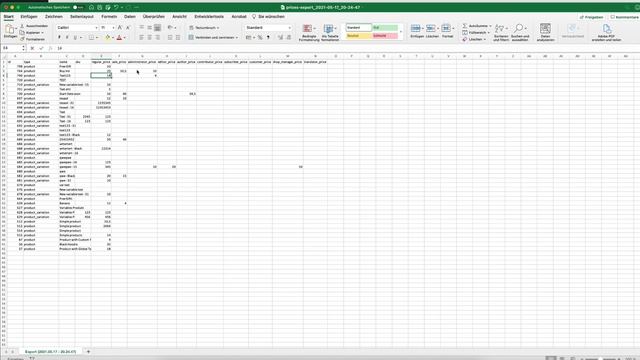The width and height of the screenshot is (640, 360).
Task: Click Adobe PDF erstellen und teilen
Action: 607,33
